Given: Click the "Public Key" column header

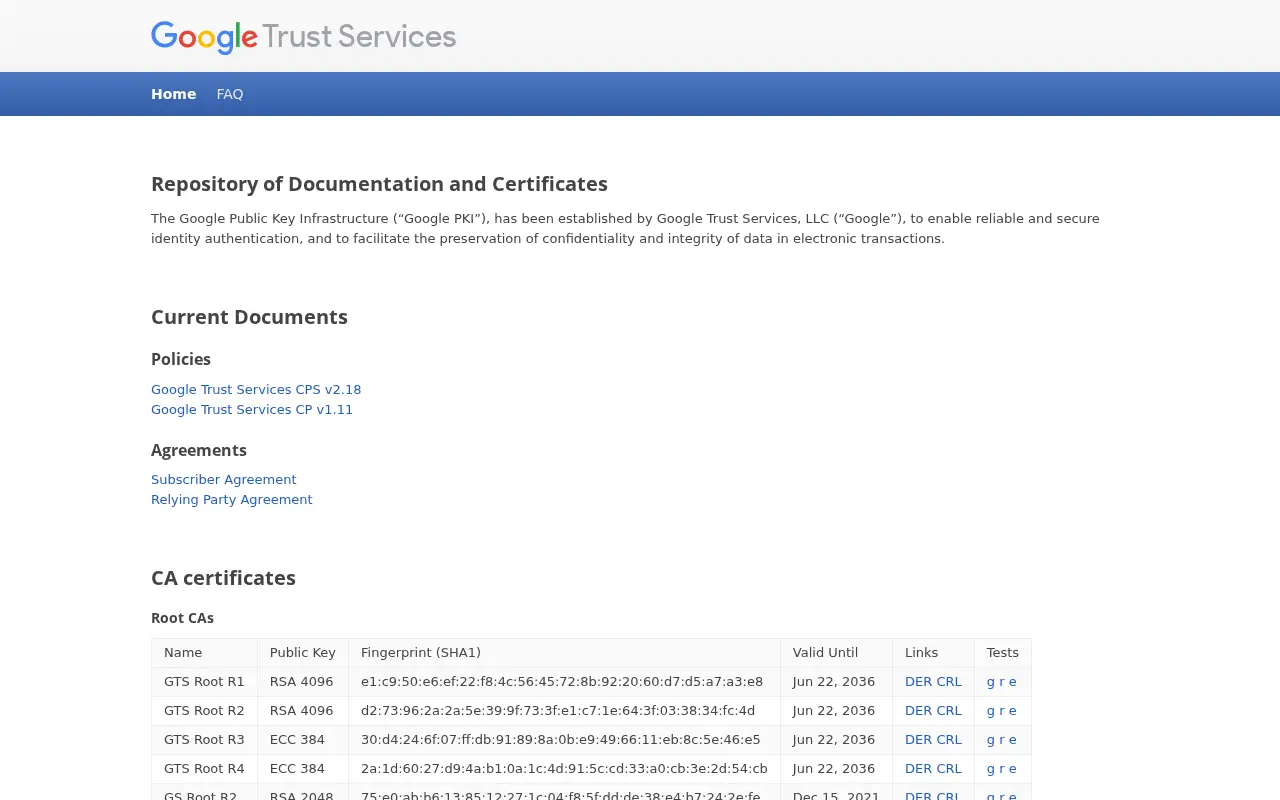Looking at the screenshot, I should (303, 653).
